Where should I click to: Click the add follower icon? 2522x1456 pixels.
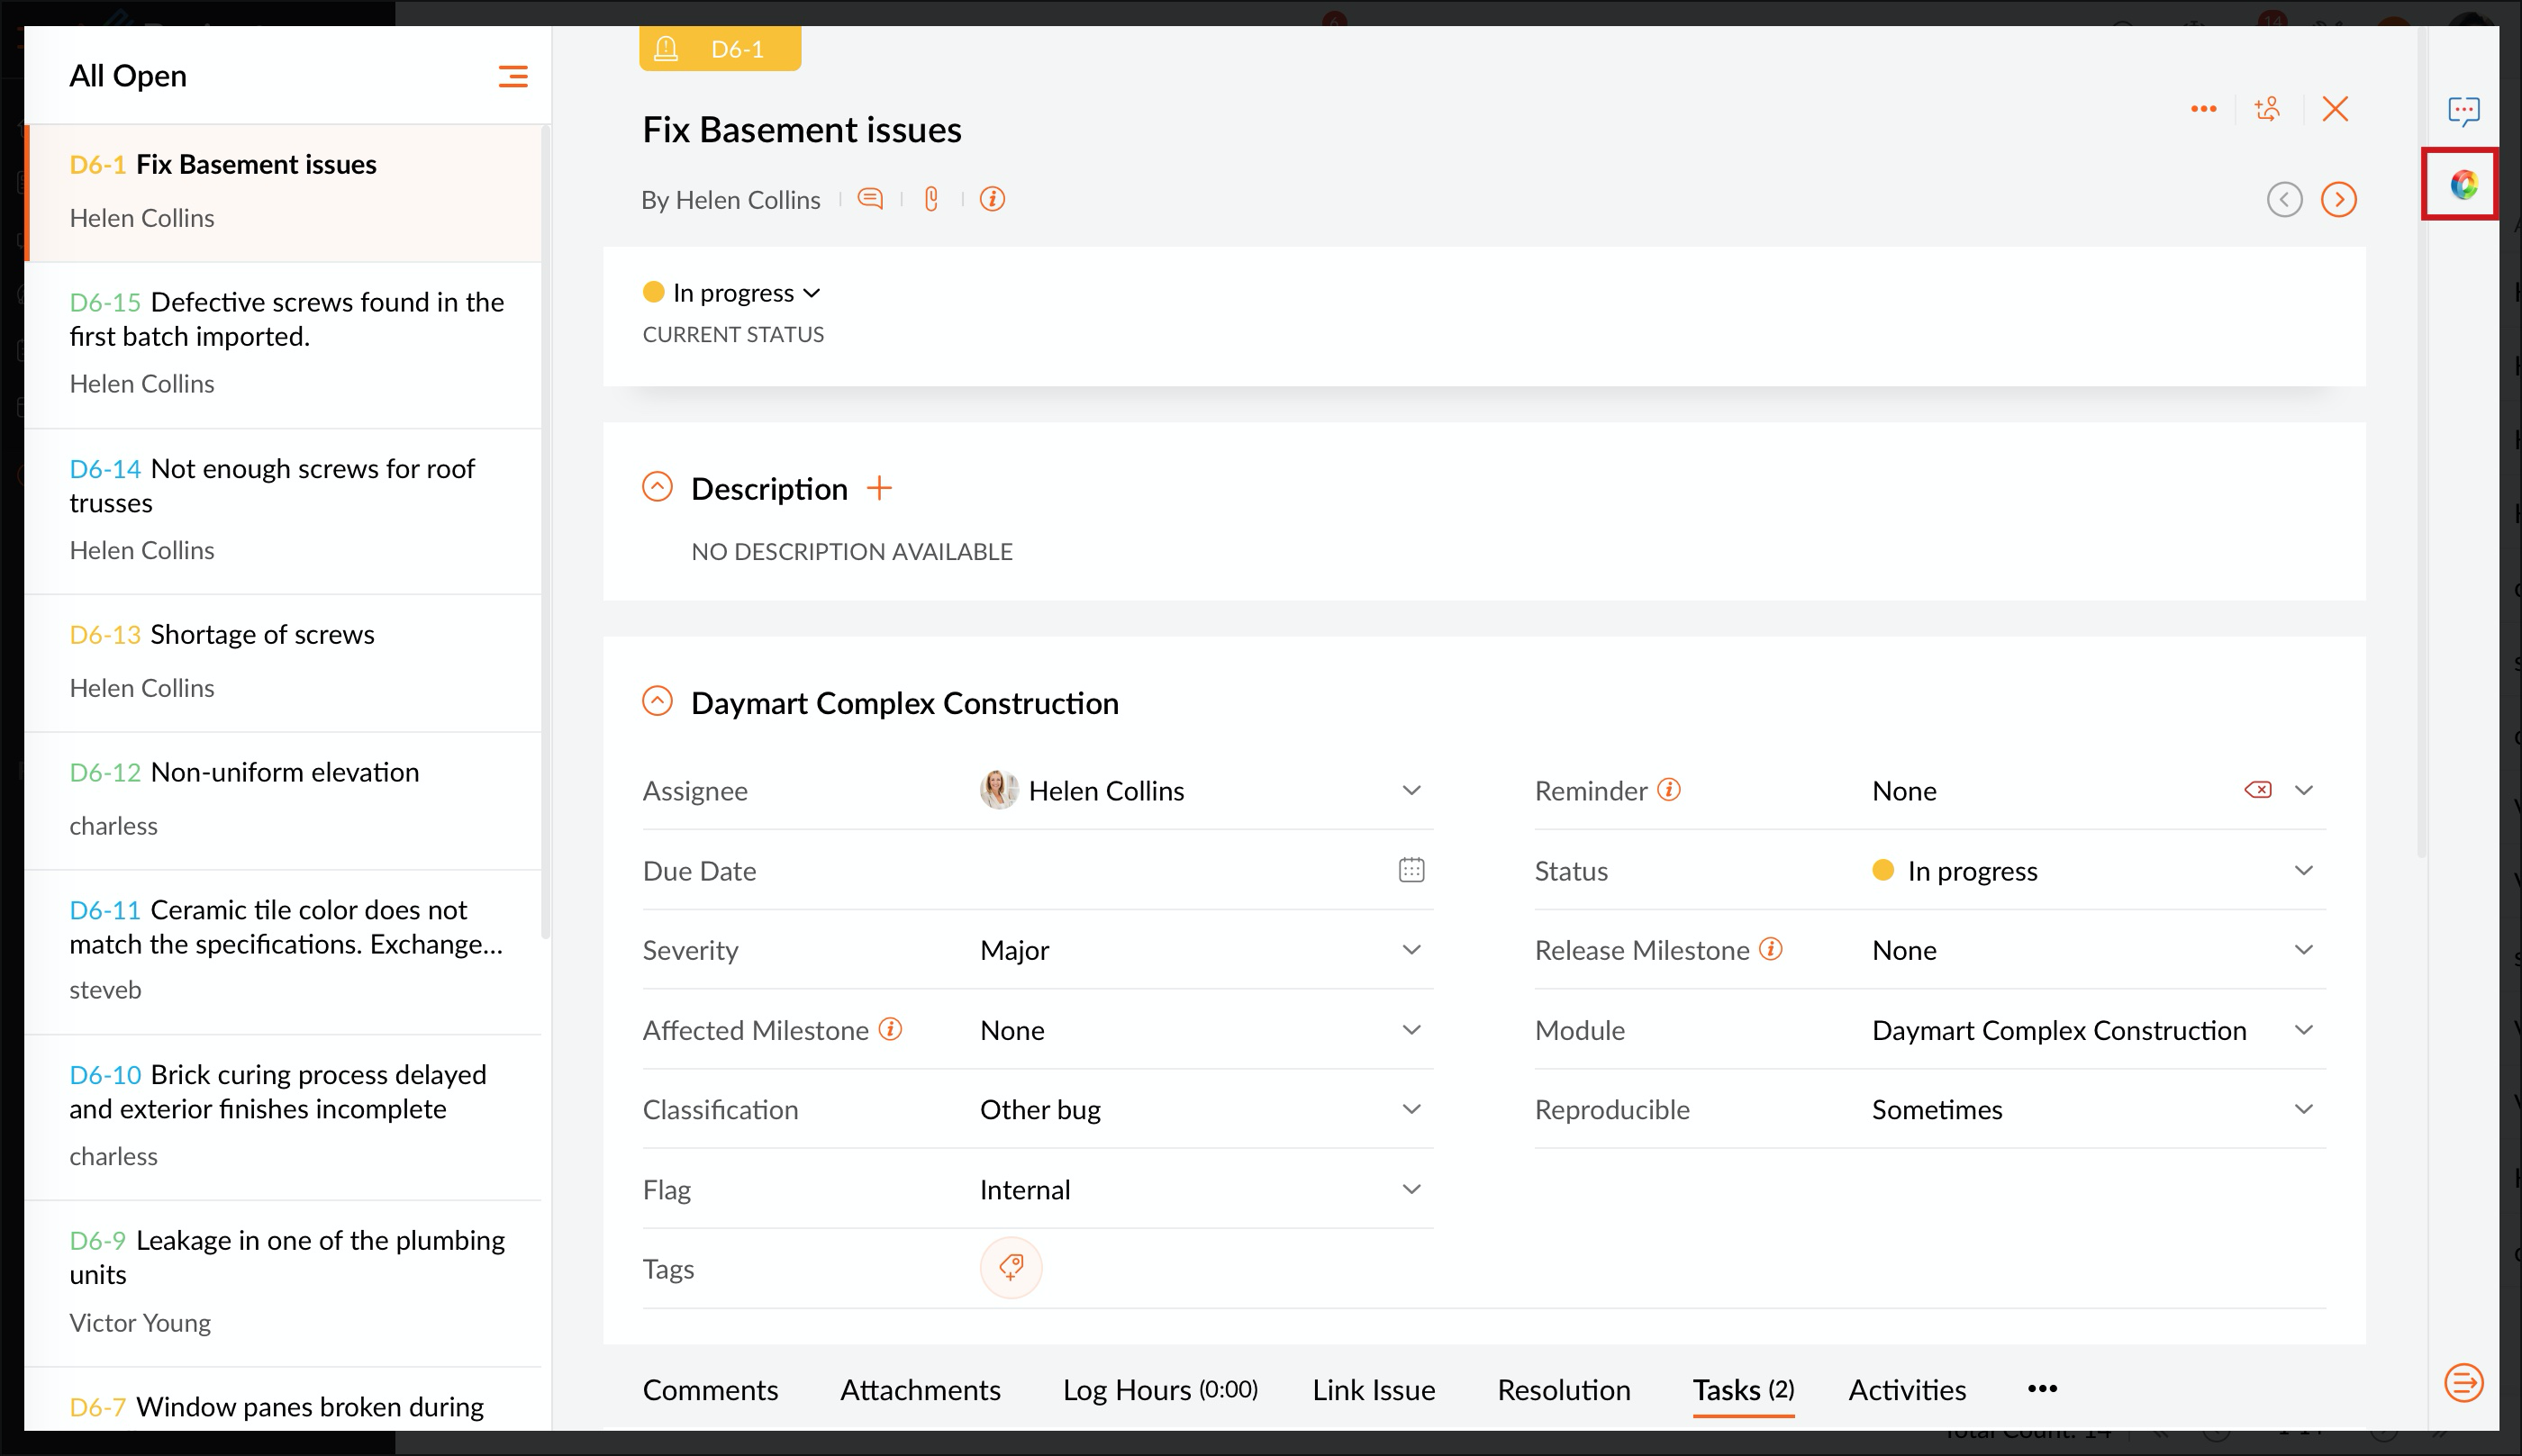(x=2268, y=109)
